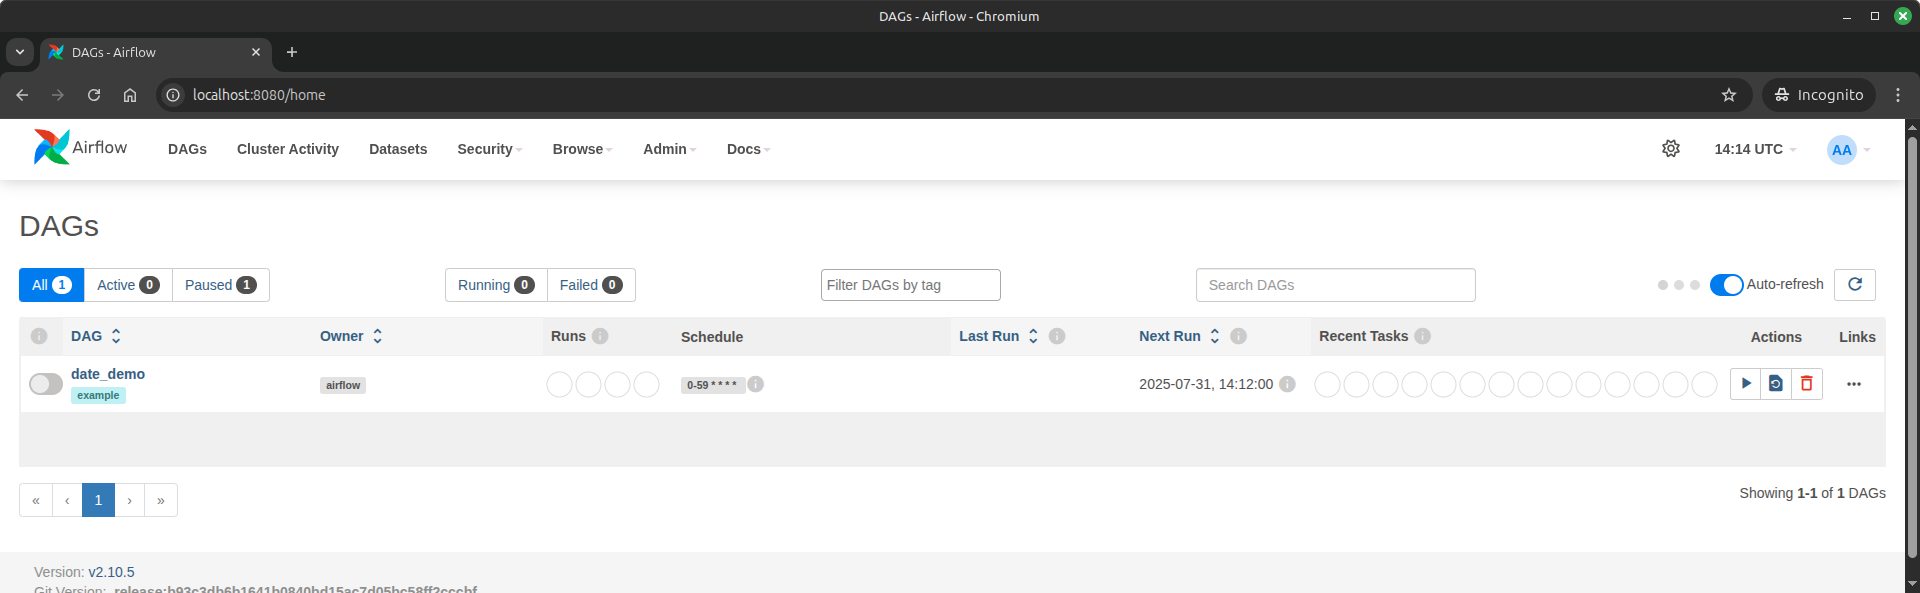1920x593 pixels.
Task: Trigger the date_demo DAG with play icon
Action: 1746,384
